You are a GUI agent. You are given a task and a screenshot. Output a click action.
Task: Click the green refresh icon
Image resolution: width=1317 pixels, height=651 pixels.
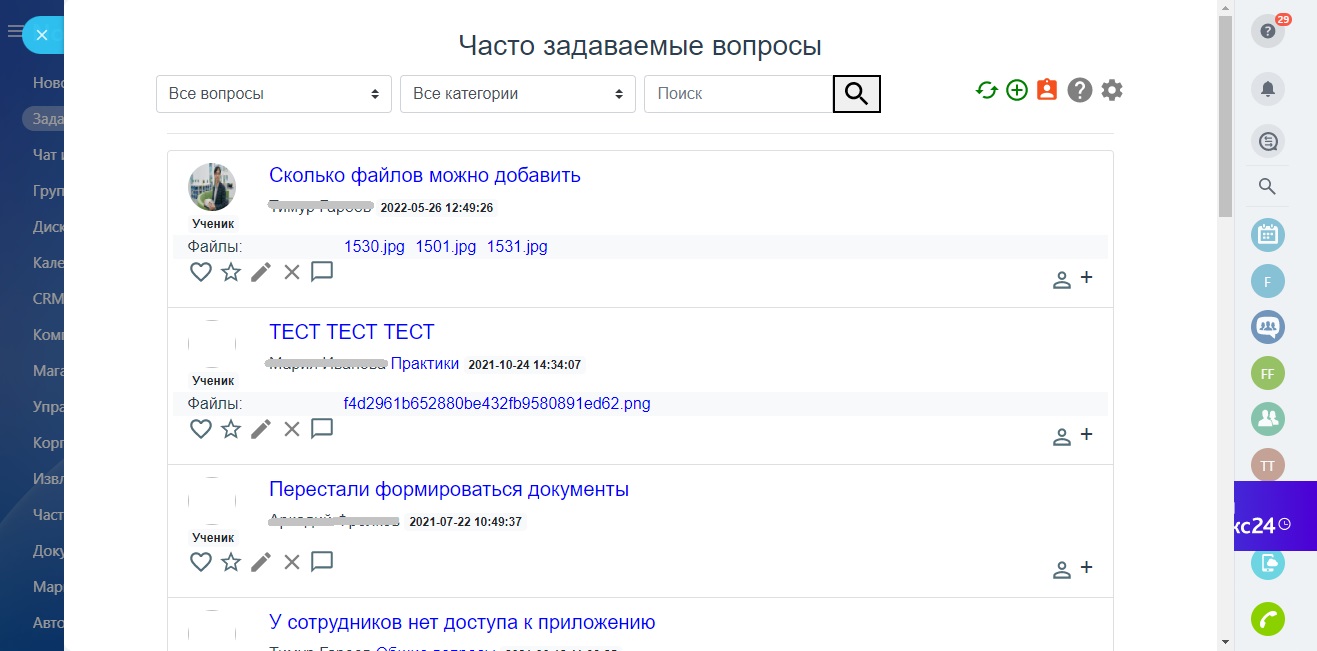987,91
